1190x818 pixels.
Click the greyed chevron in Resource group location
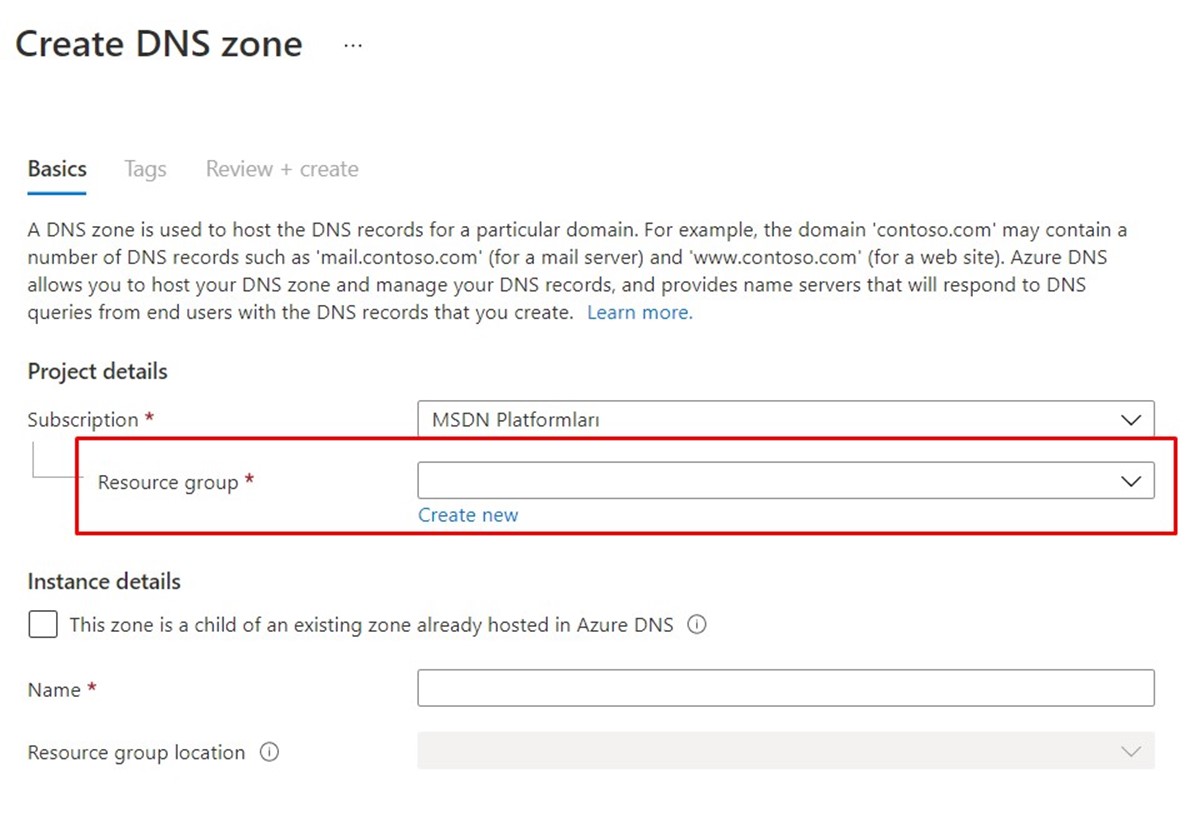click(1131, 751)
